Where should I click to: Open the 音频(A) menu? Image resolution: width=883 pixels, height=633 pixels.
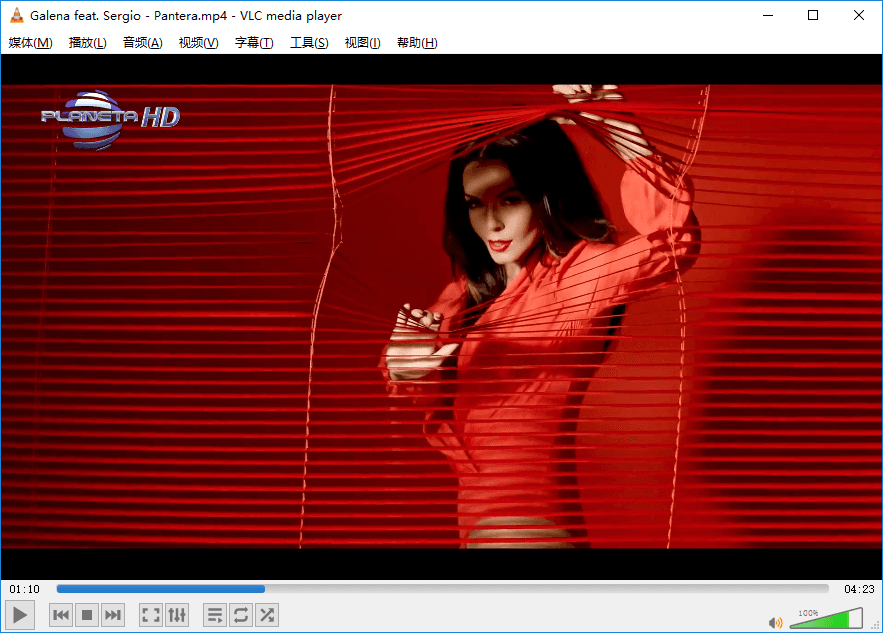tap(142, 43)
